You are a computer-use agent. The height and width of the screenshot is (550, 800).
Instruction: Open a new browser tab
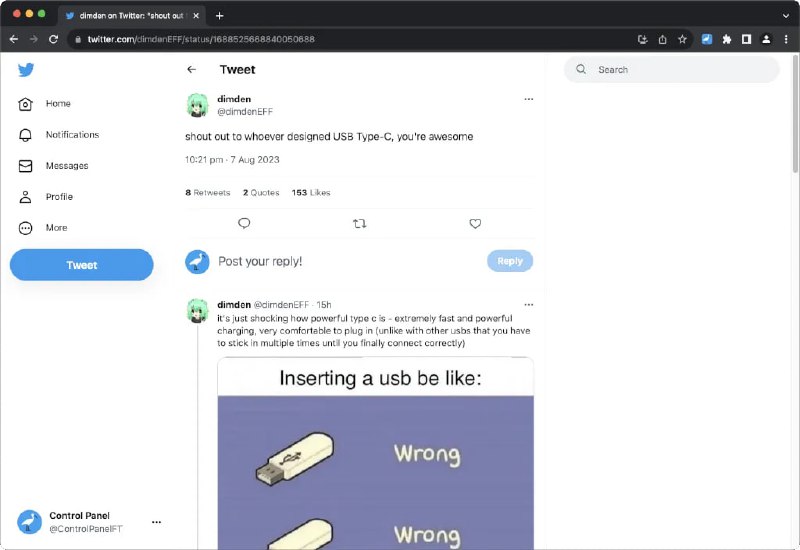click(x=220, y=15)
